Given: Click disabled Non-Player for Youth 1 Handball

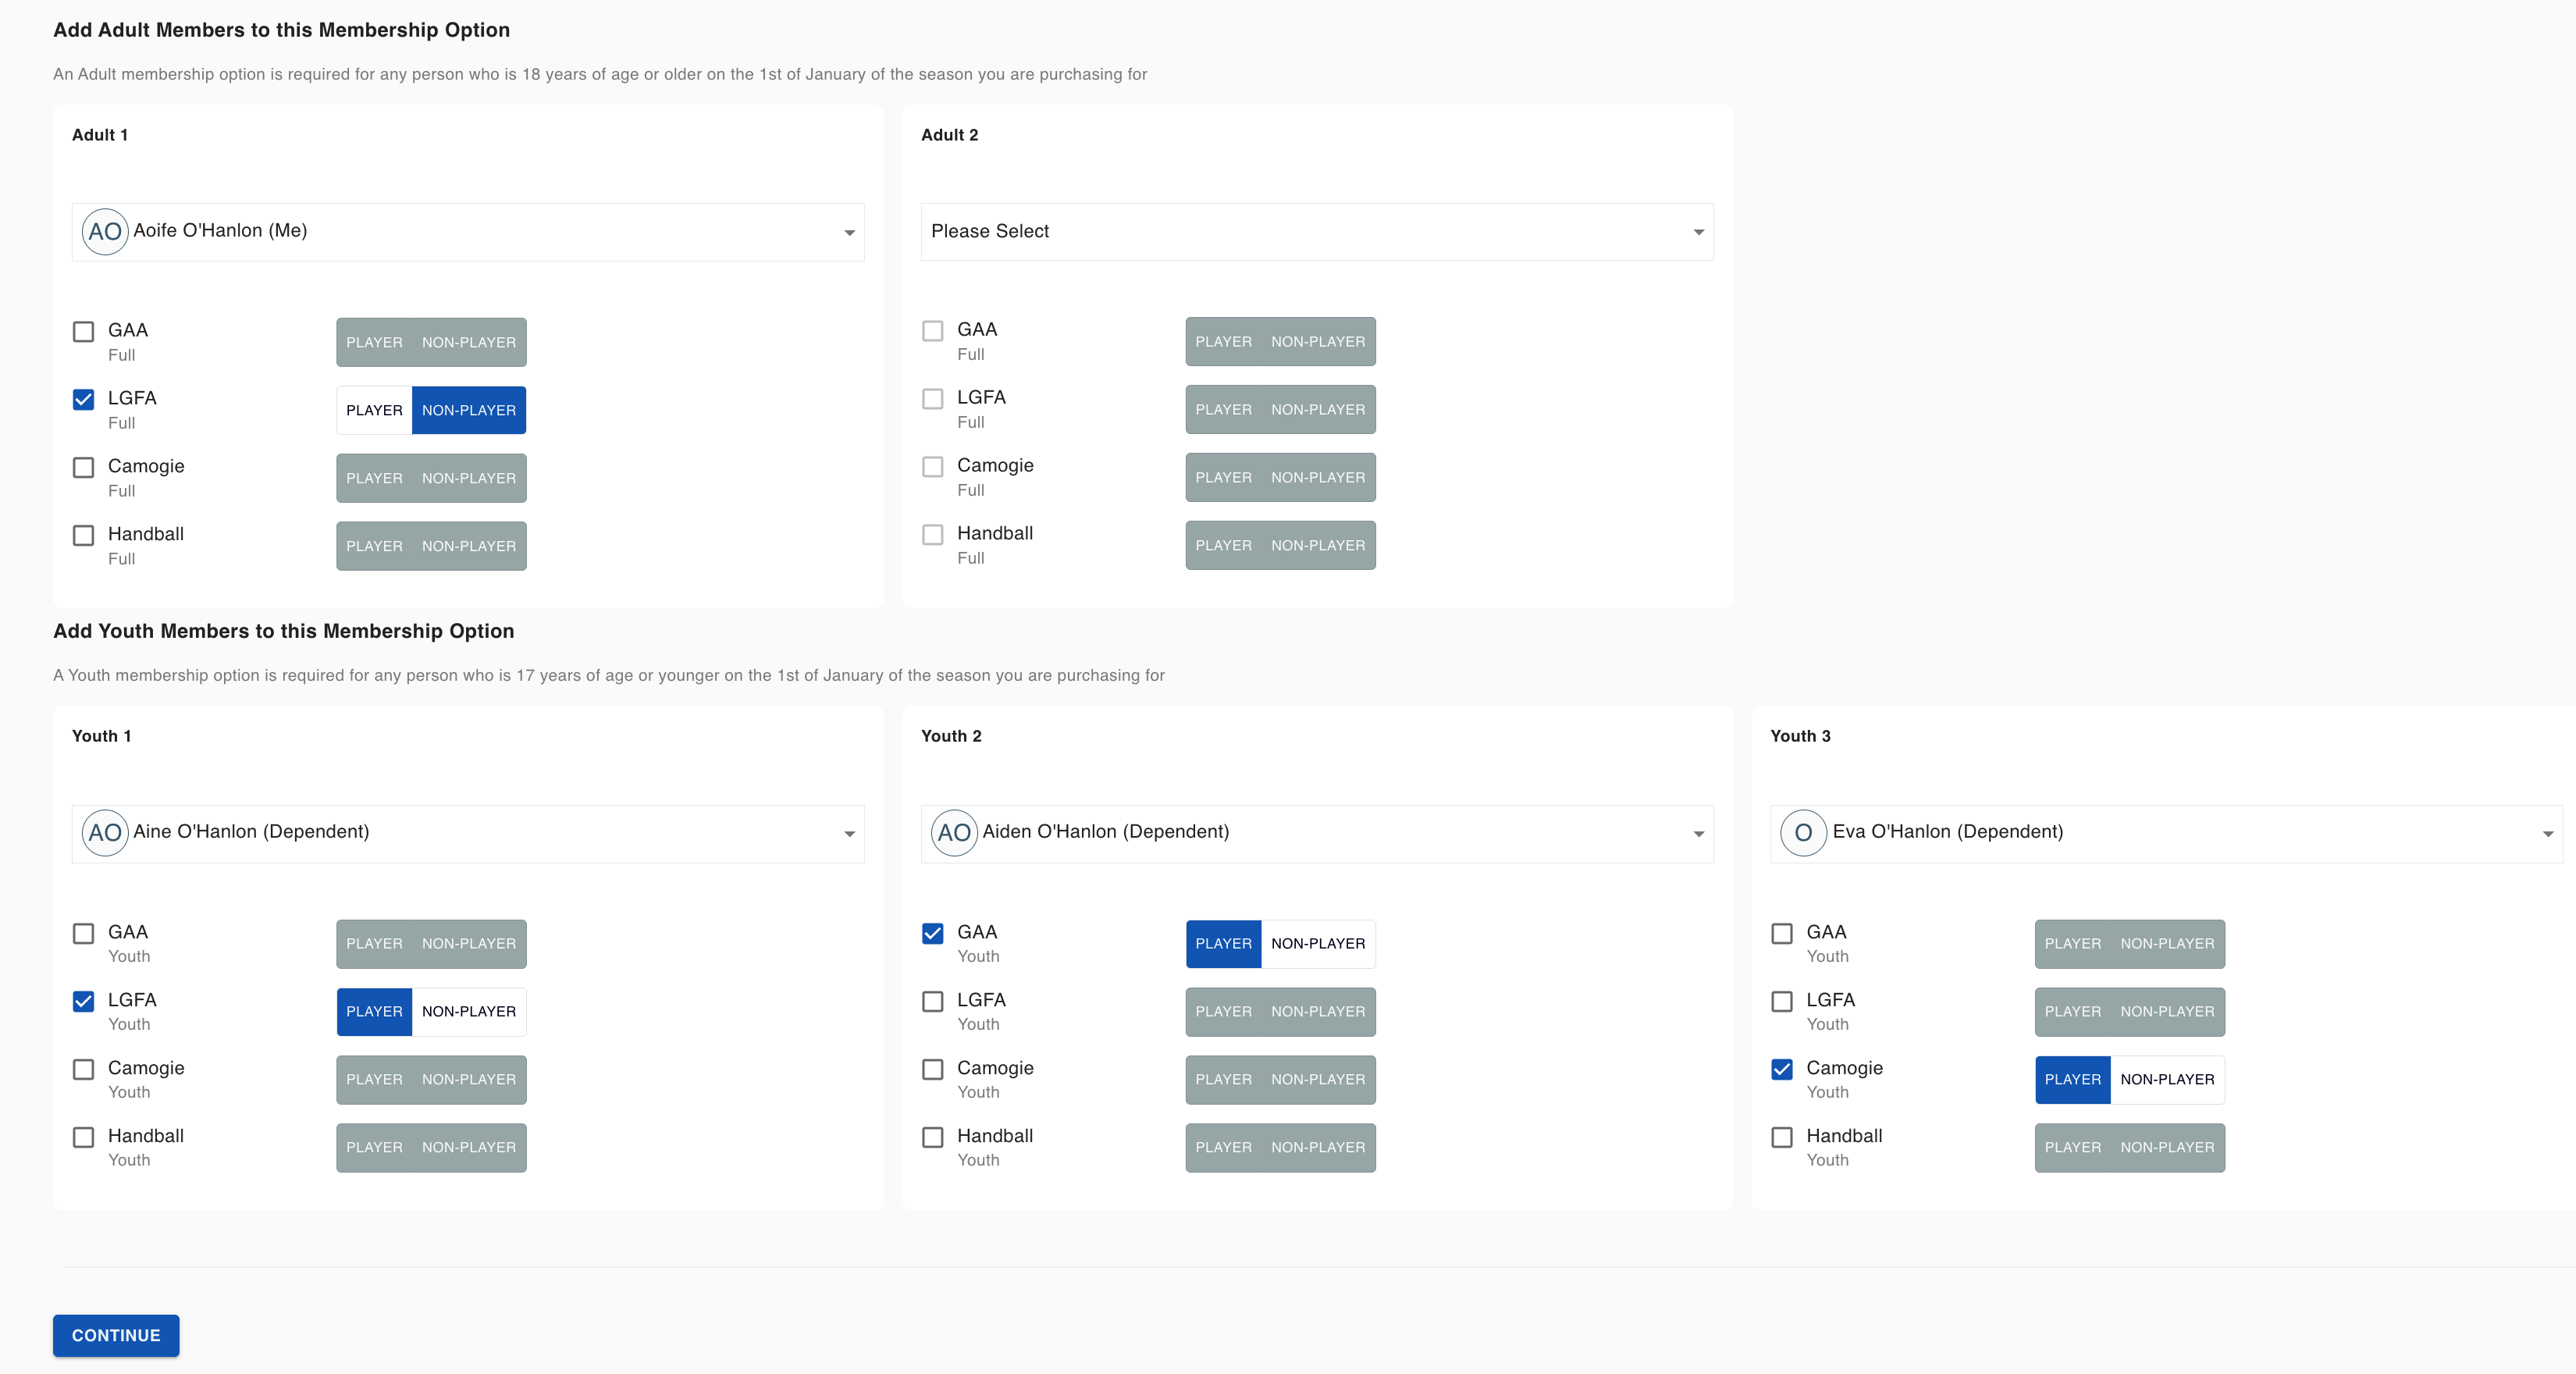Looking at the screenshot, I should (469, 1148).
